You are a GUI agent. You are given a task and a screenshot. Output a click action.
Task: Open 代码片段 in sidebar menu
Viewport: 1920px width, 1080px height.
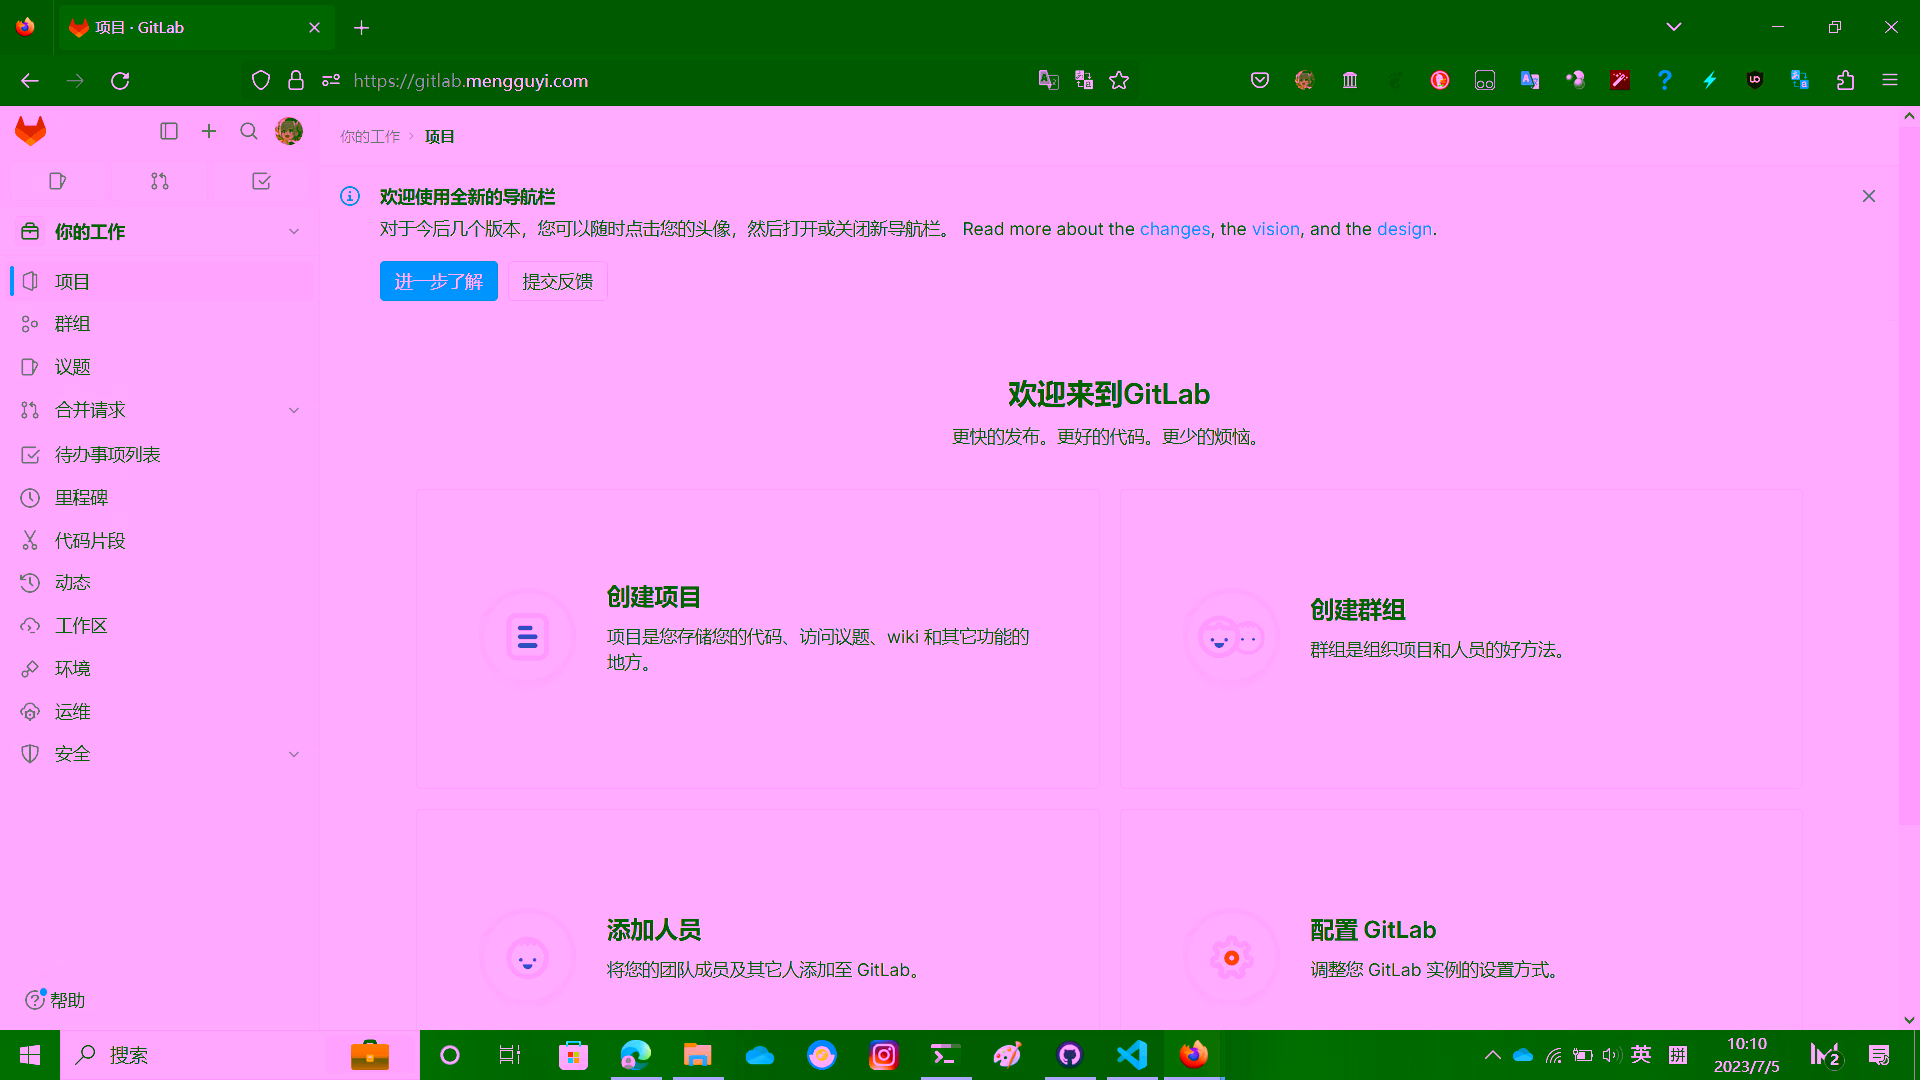90,541
